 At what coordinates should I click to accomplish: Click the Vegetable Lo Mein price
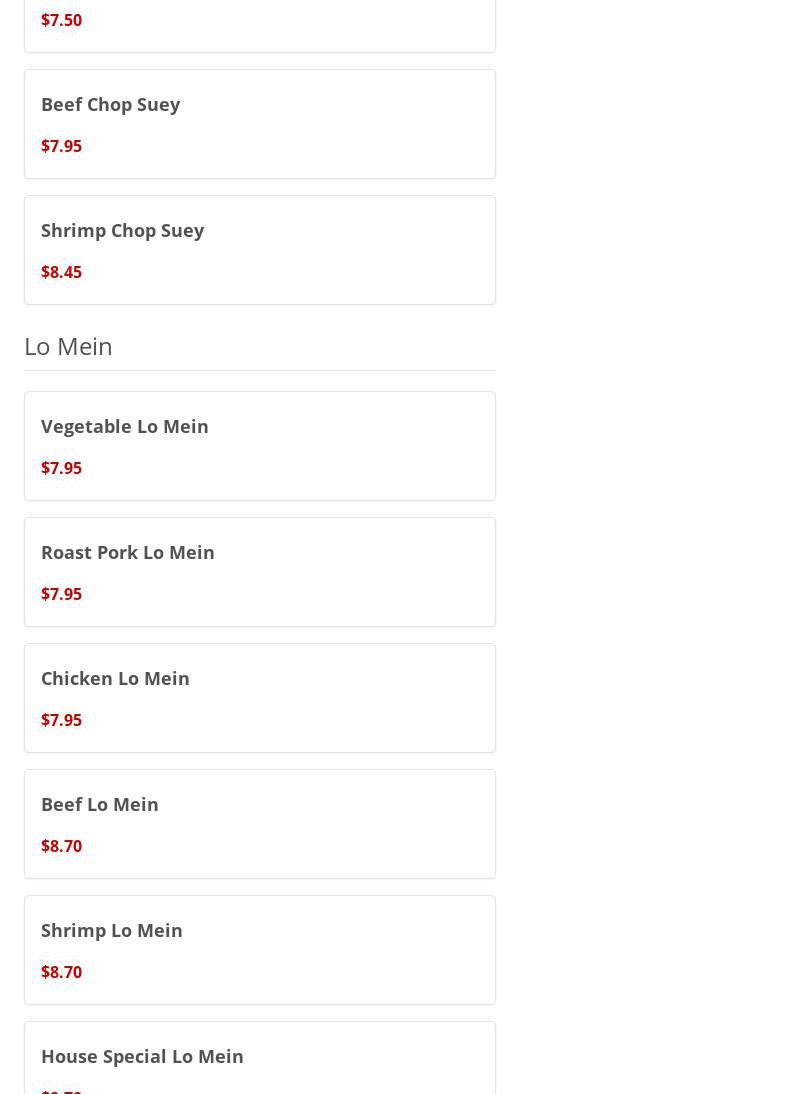(61, 468)
